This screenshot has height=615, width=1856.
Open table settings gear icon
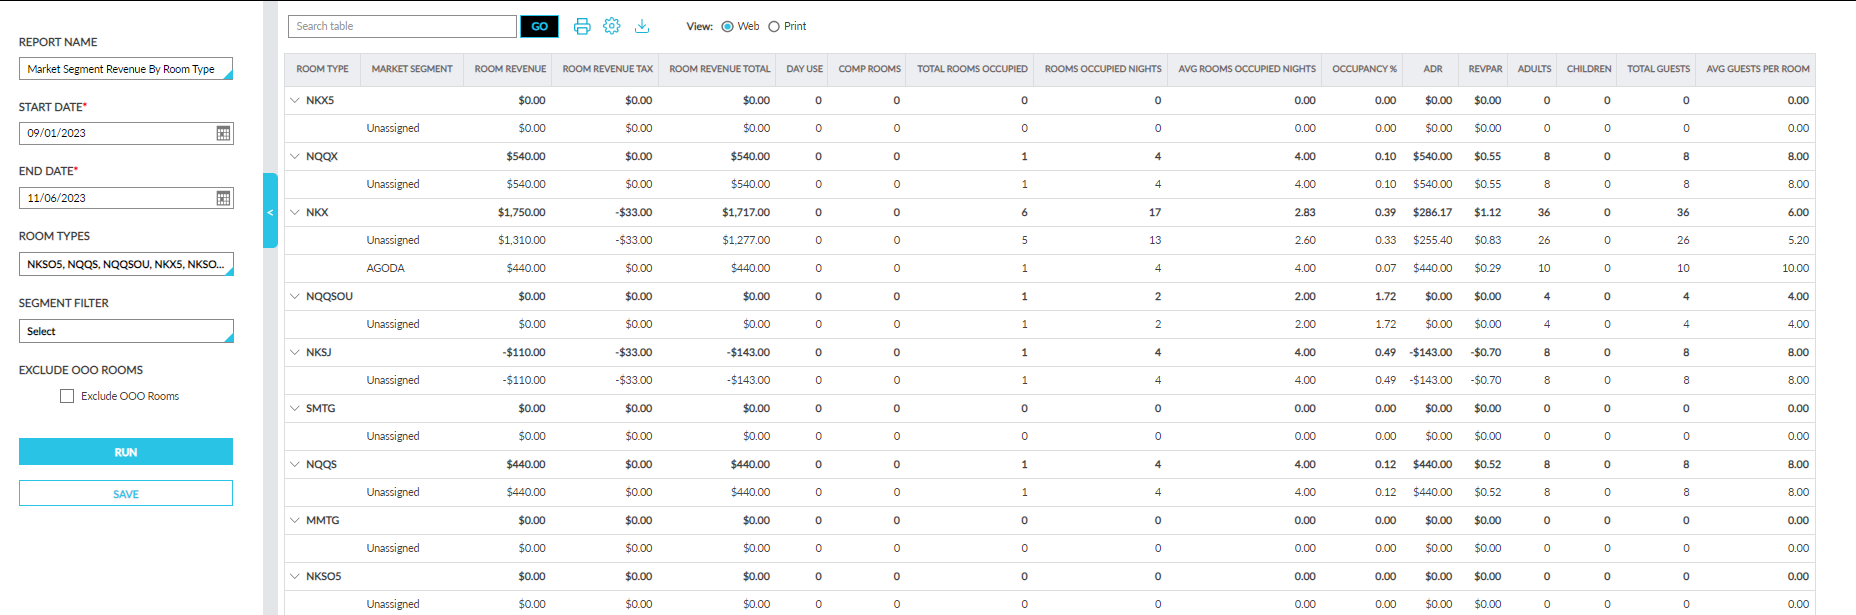point(612,27)
